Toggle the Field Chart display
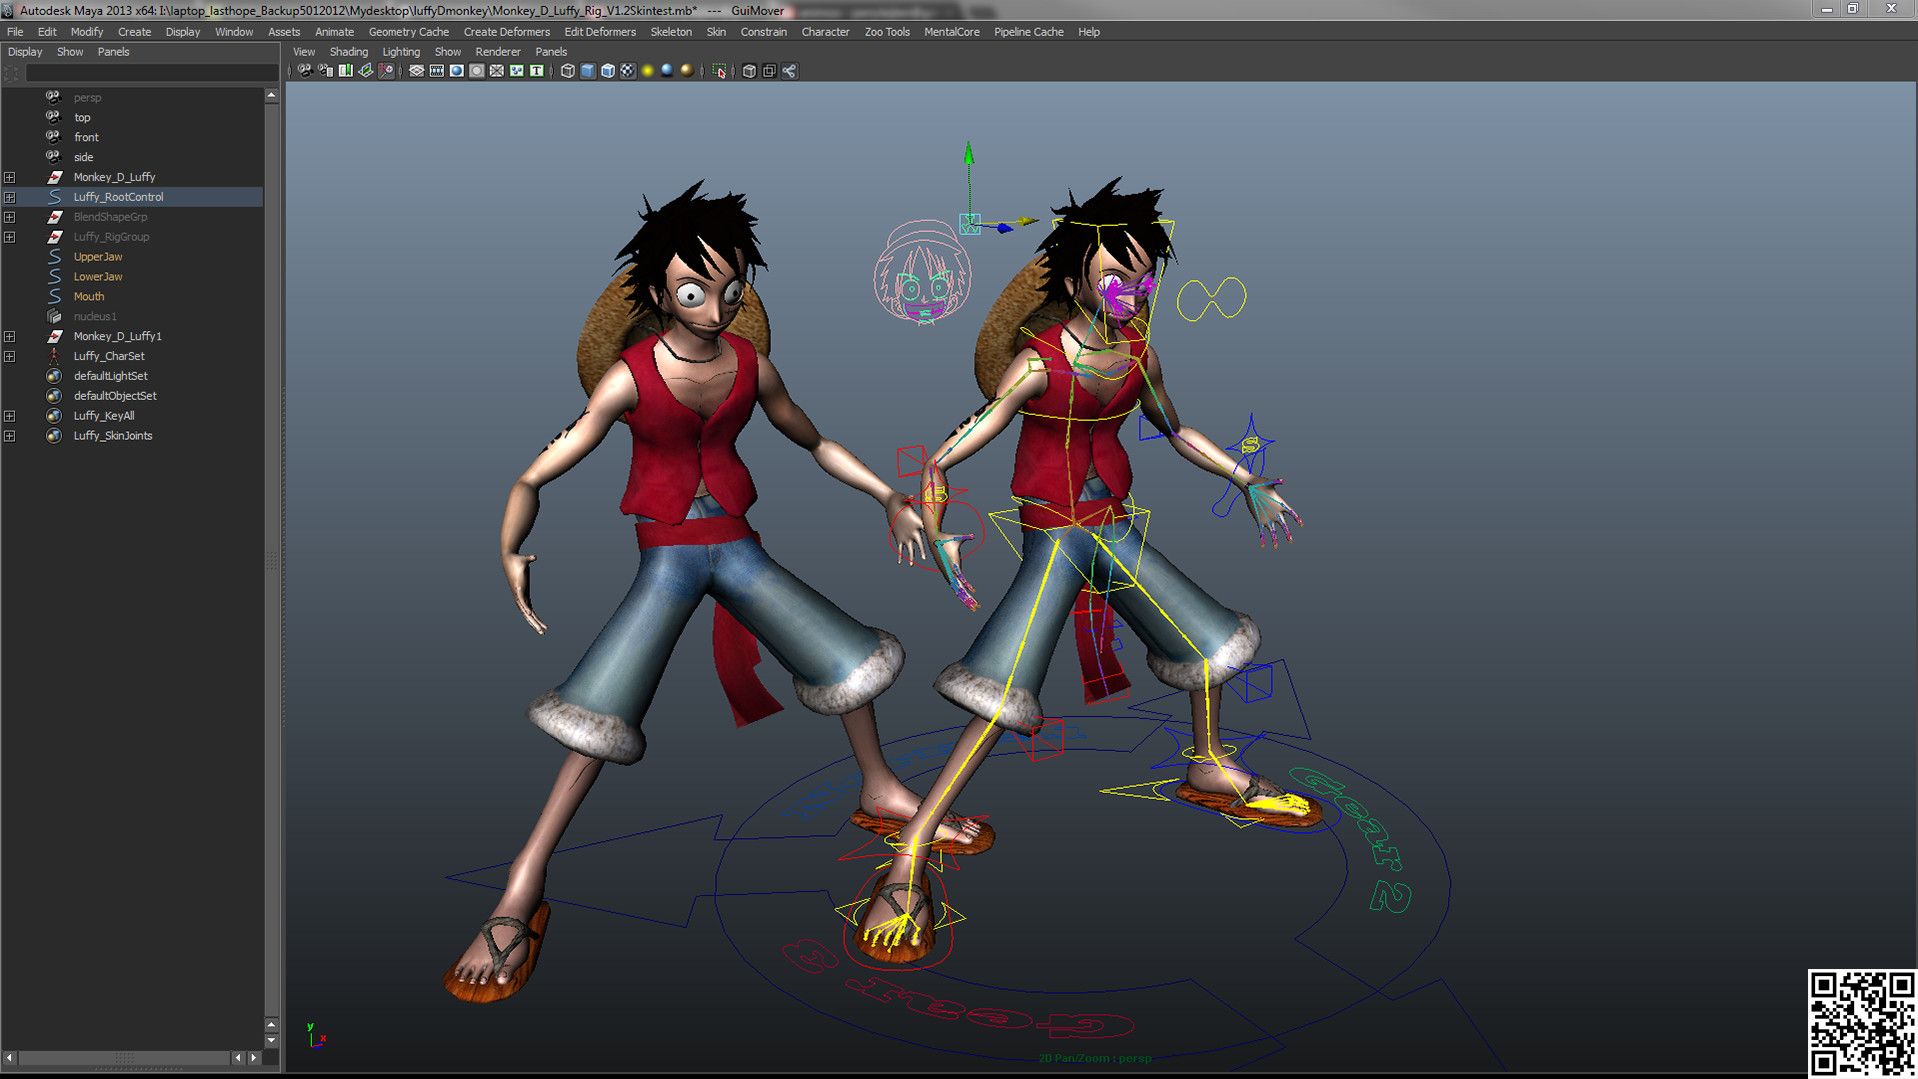The image size is (1918, 1079). pos(497,71)
